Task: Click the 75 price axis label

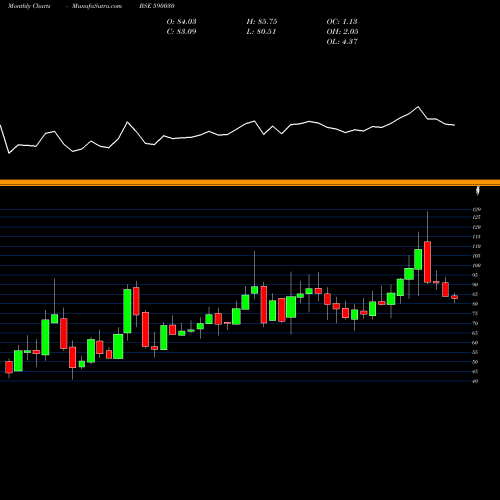Action: (x=476, y=314)
